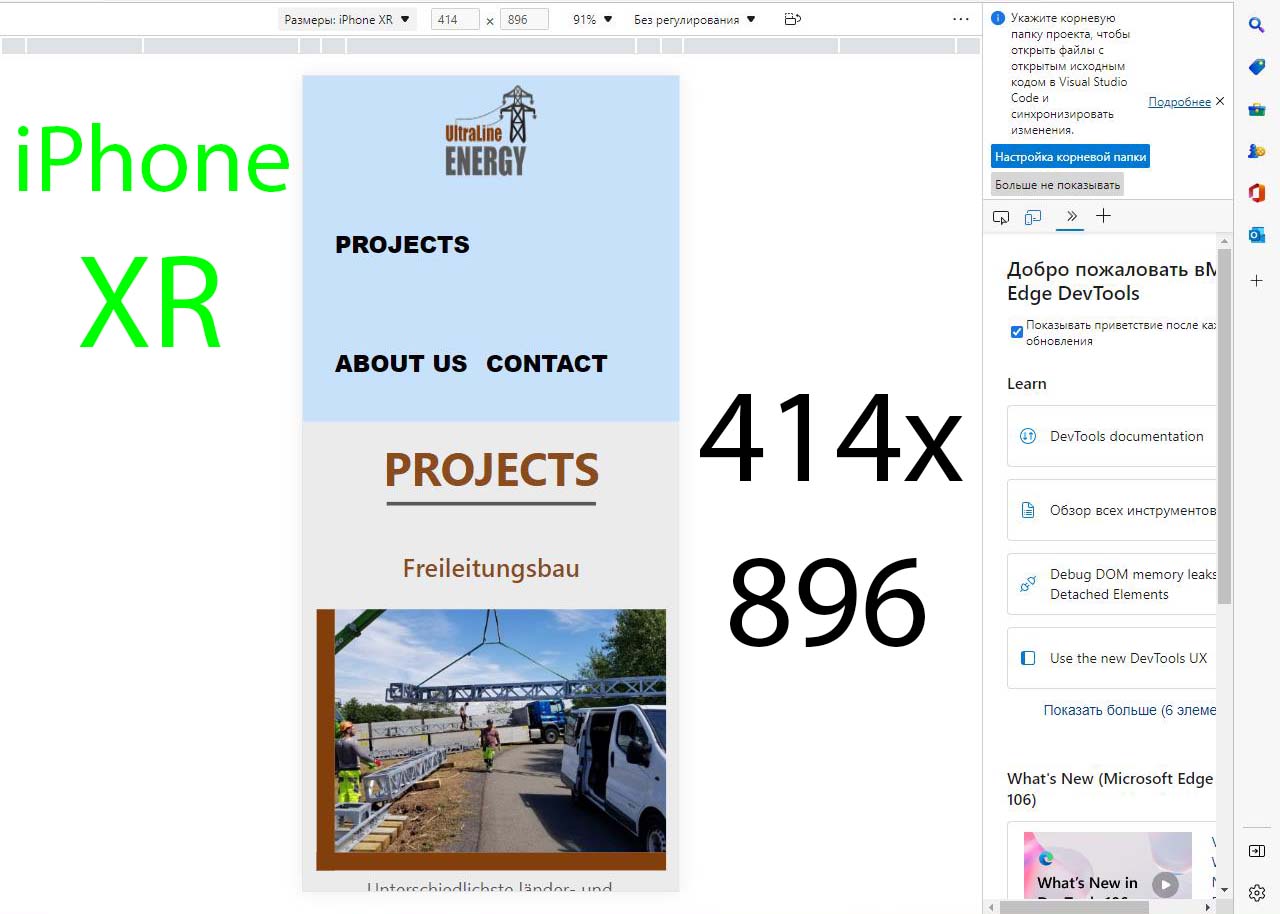Open sidebar settings gear icon
The image size is (1280, 914).
click(1256, 892)
